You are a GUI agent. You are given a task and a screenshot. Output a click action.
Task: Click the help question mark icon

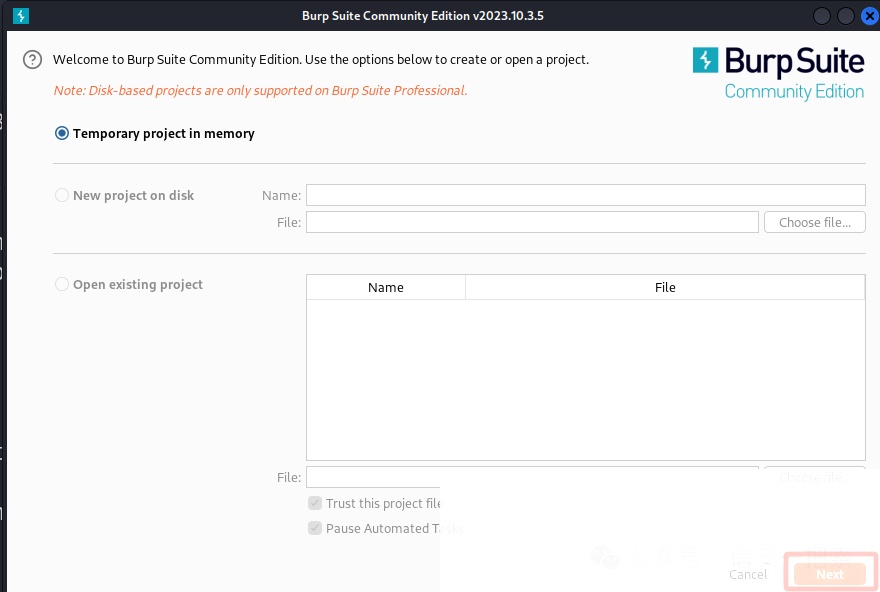(33, 59)
